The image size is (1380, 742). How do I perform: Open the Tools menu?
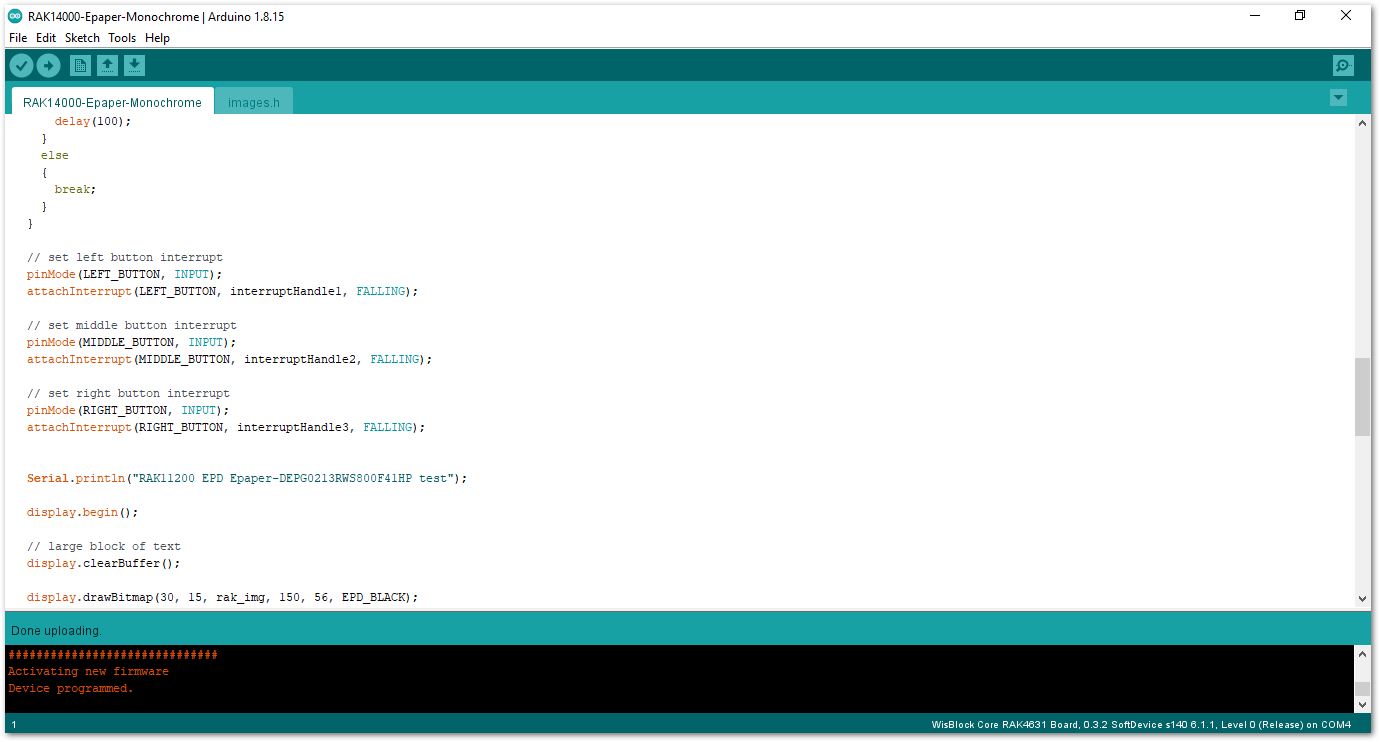pos(122,38)
